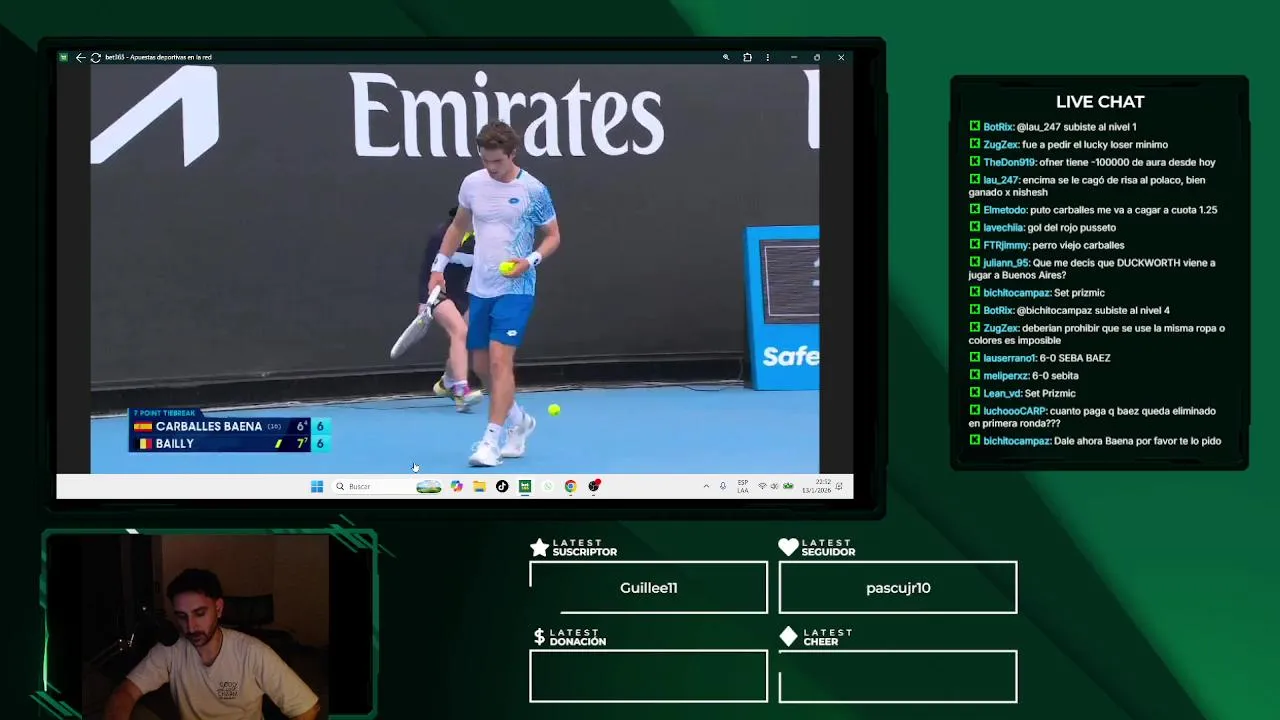The width and height of the screenshot is (1280, 720).
Task: Click latest follower name pascujr10
Action: point(898,588)
